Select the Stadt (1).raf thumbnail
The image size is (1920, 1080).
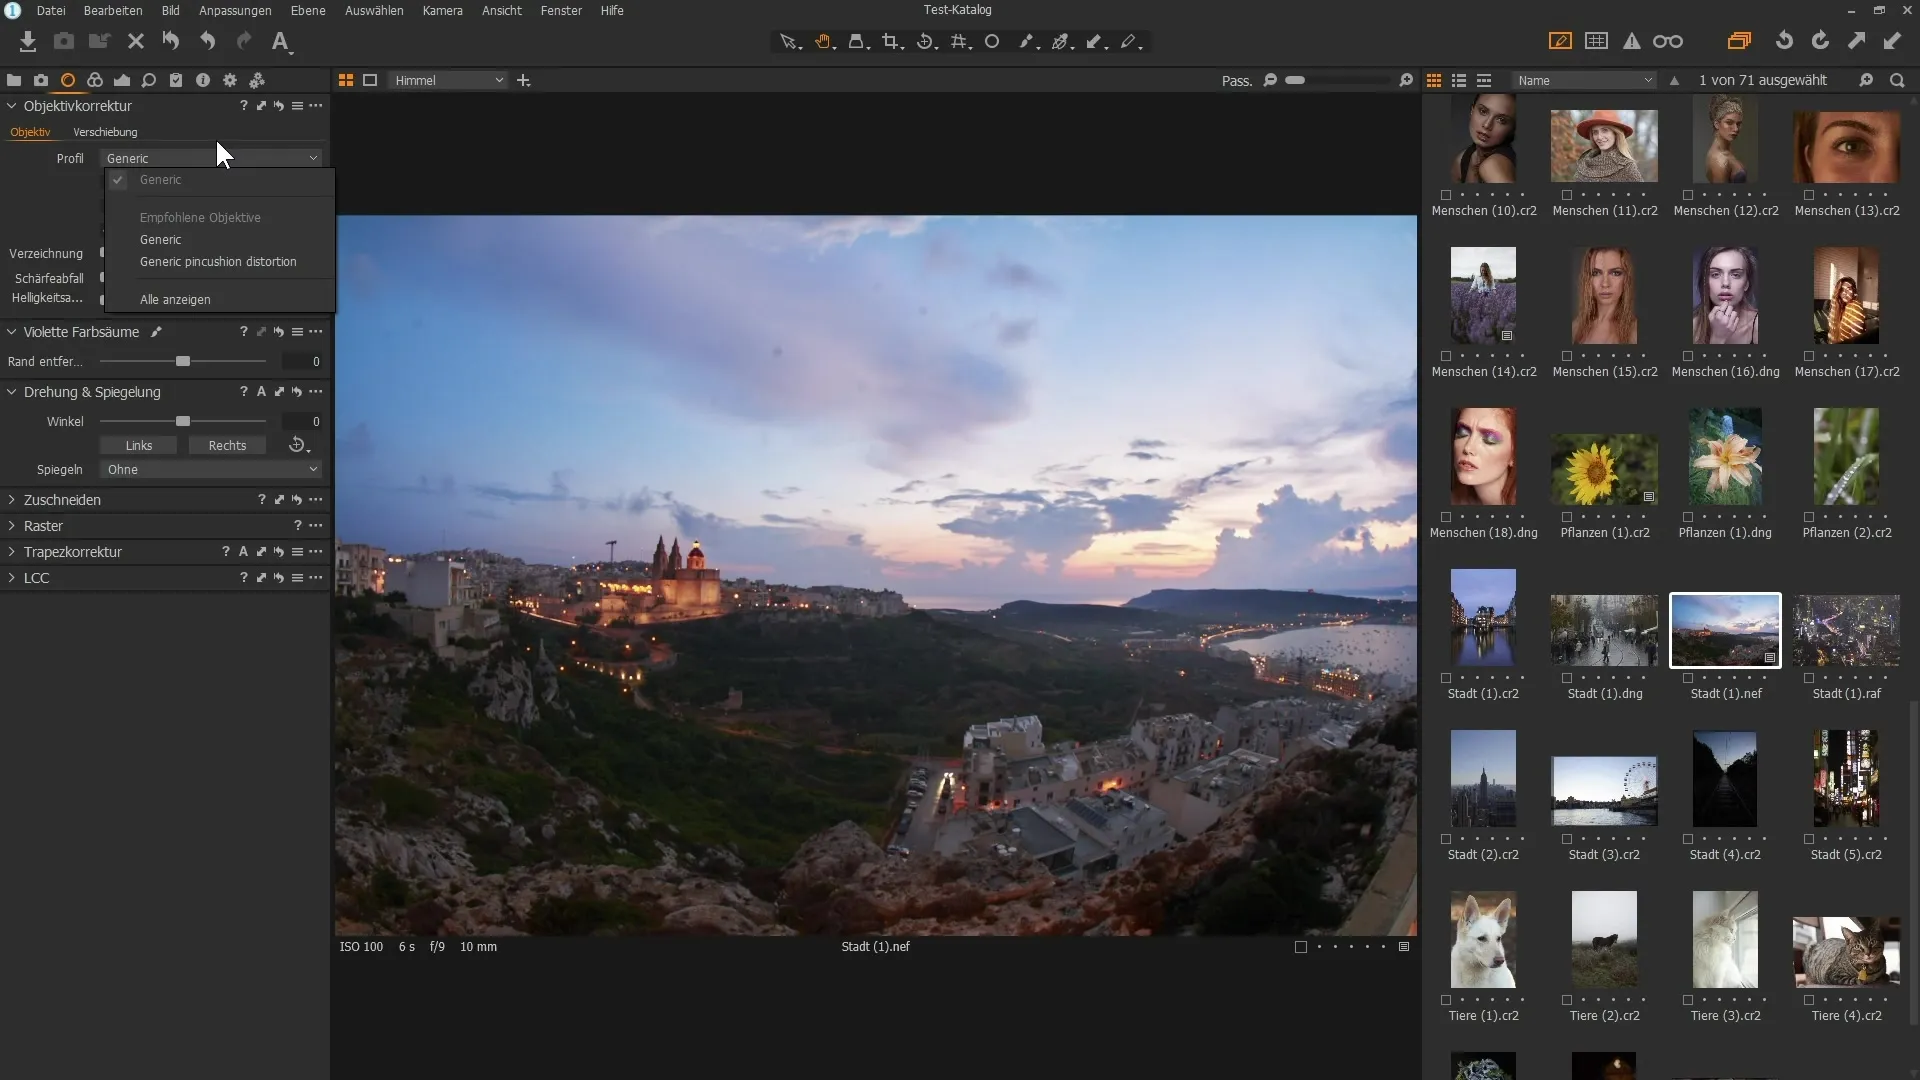click(1846, 631)
